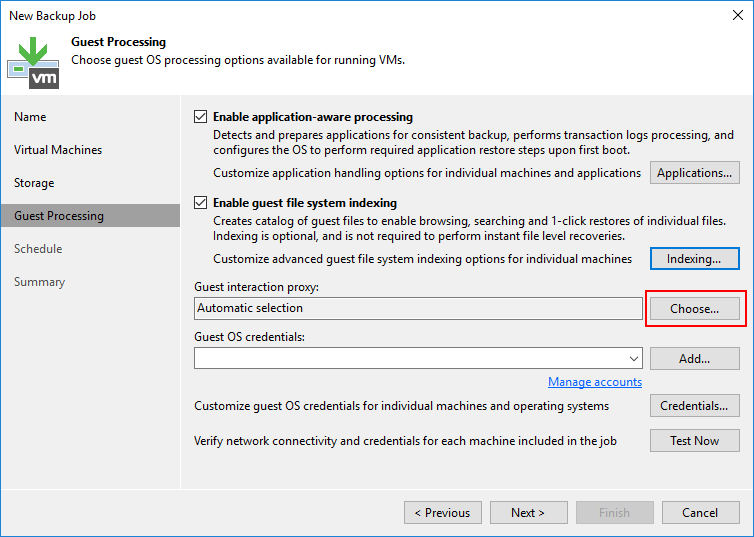
Task: Switch to the Storage step
Action: point(34,183)
